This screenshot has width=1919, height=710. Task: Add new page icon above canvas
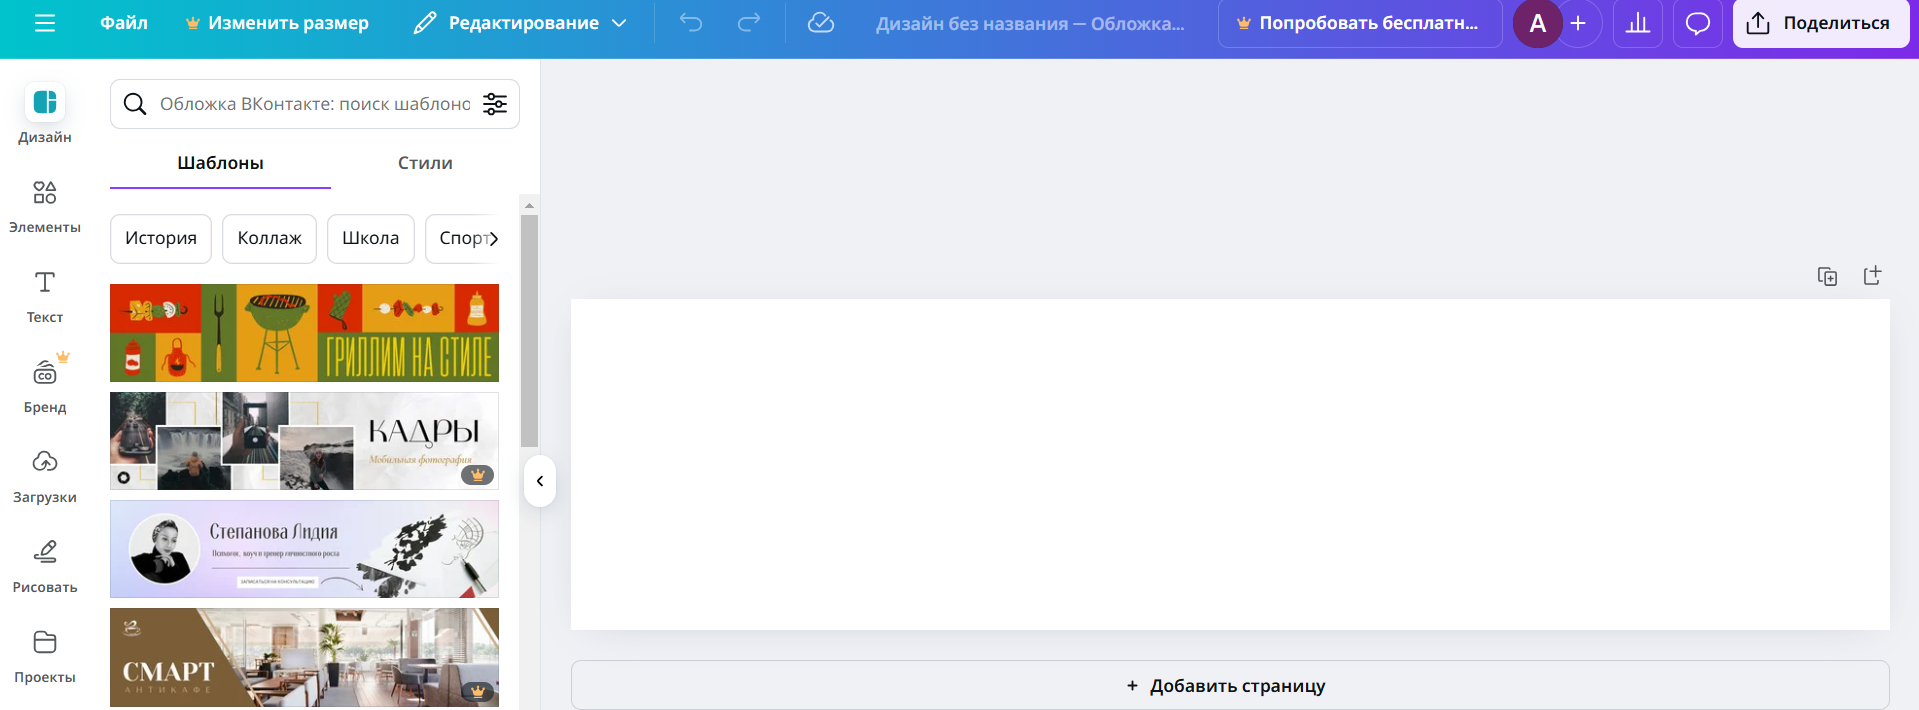click(x=1873, y=276)
